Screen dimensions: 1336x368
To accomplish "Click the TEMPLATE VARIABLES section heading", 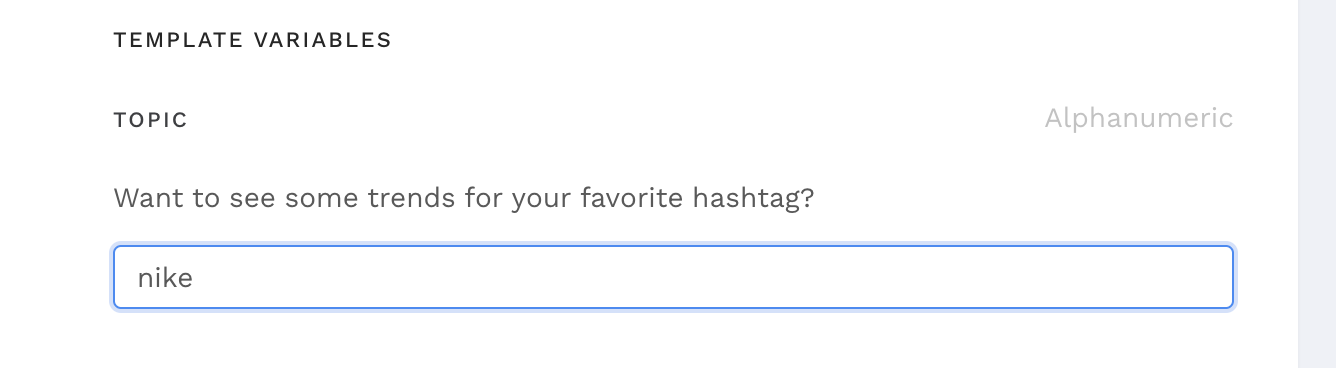I will tap(252, 40).
